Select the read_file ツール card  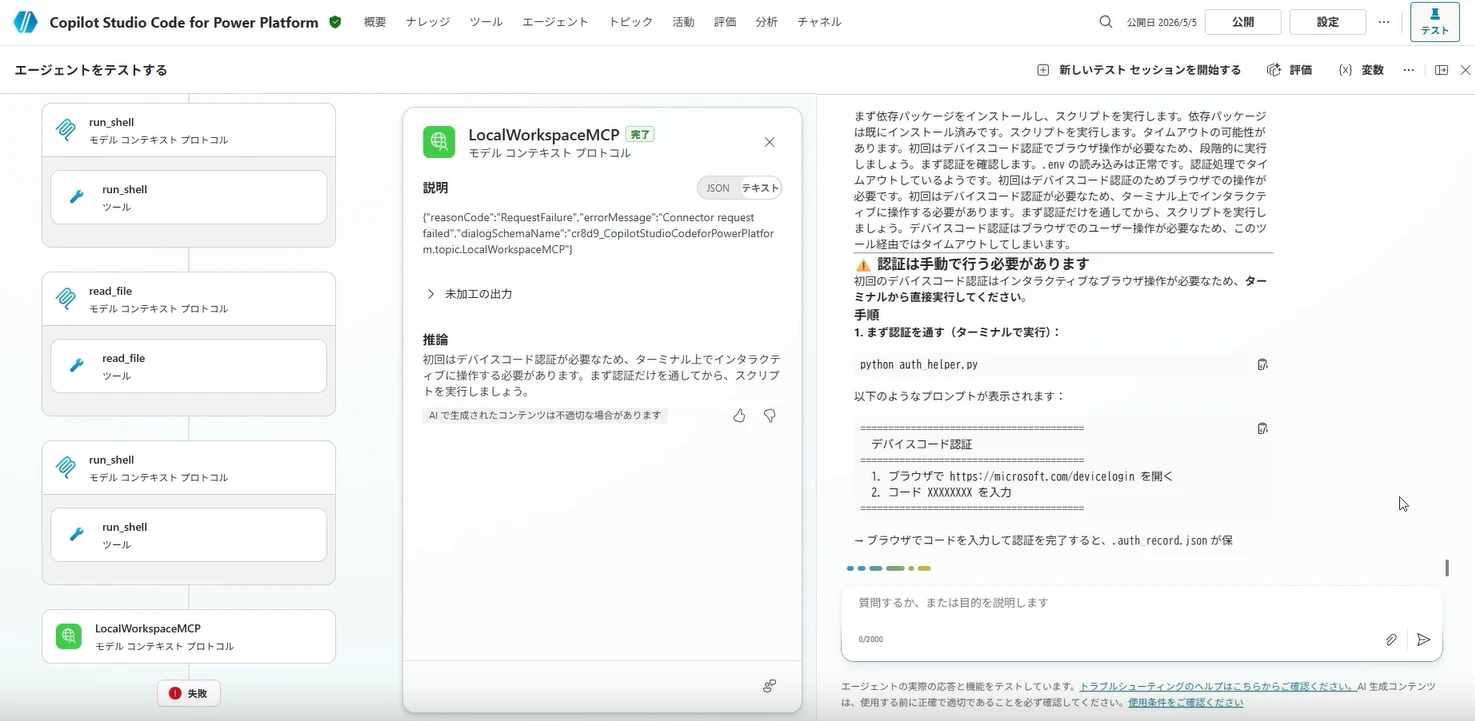189,366
